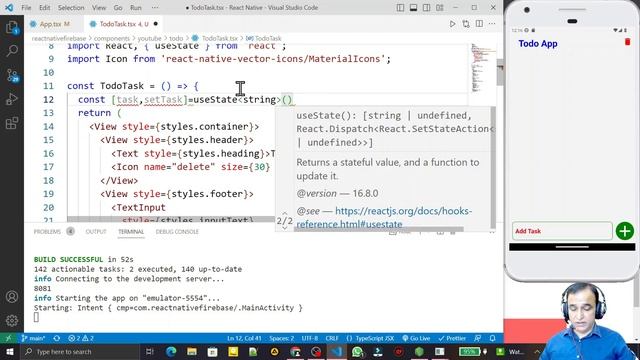Click the main branch status item
The image size is (640, 360).
[x=33, y=338]
